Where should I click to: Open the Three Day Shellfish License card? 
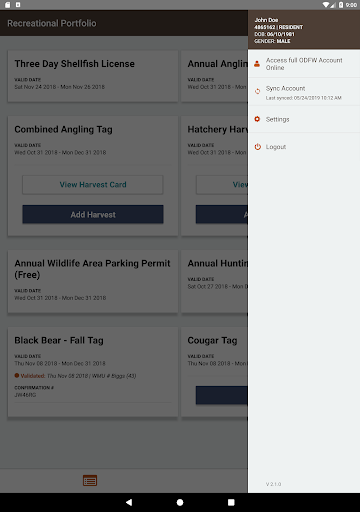[x=93, y=76]
